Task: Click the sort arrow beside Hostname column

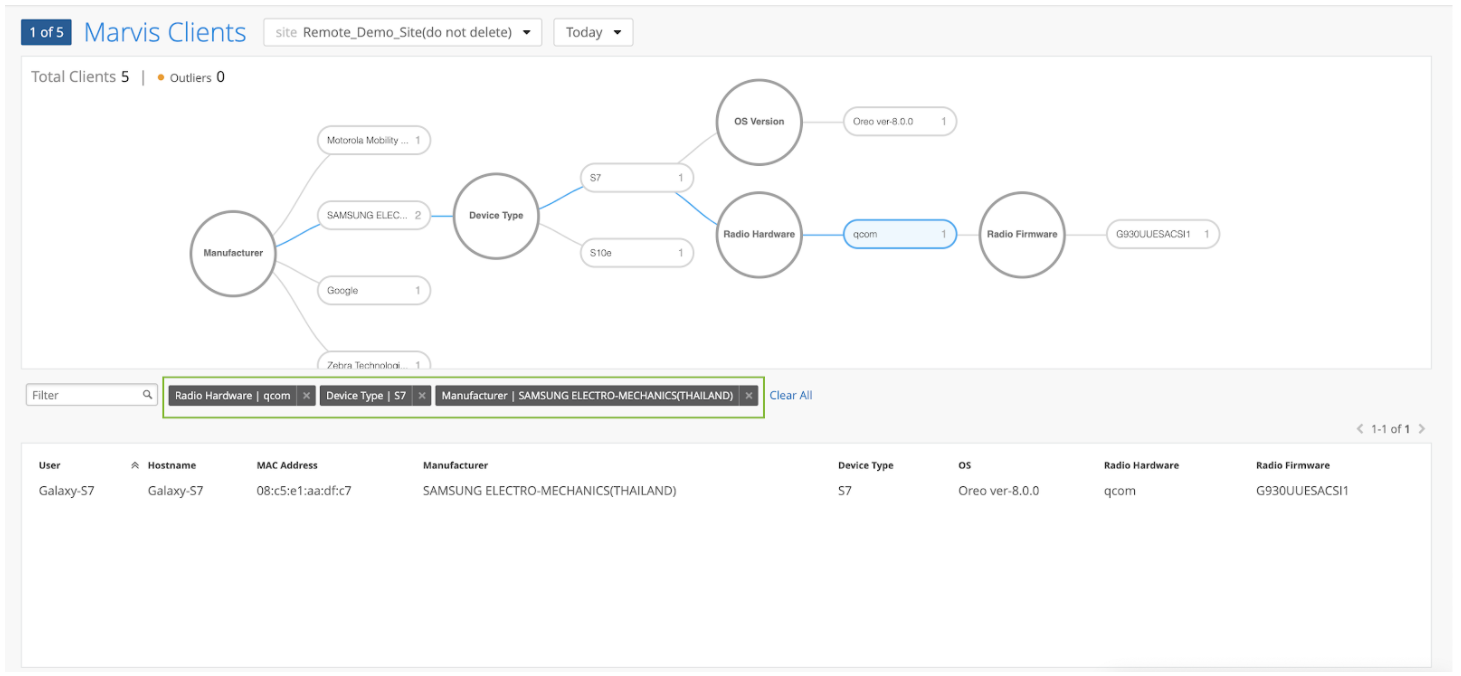Action: click(135, 465)
